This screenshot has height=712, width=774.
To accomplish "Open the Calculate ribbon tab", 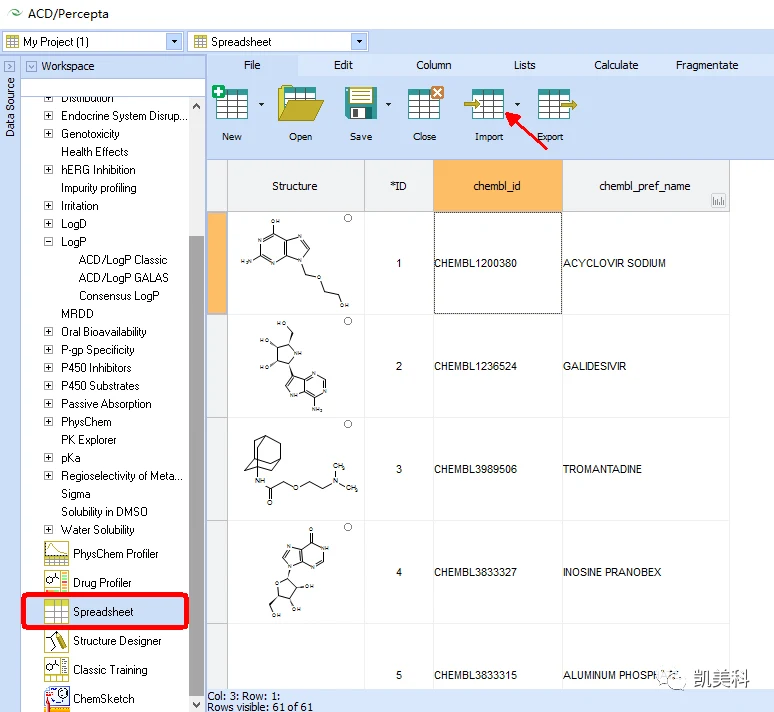I will pos(616,65).
